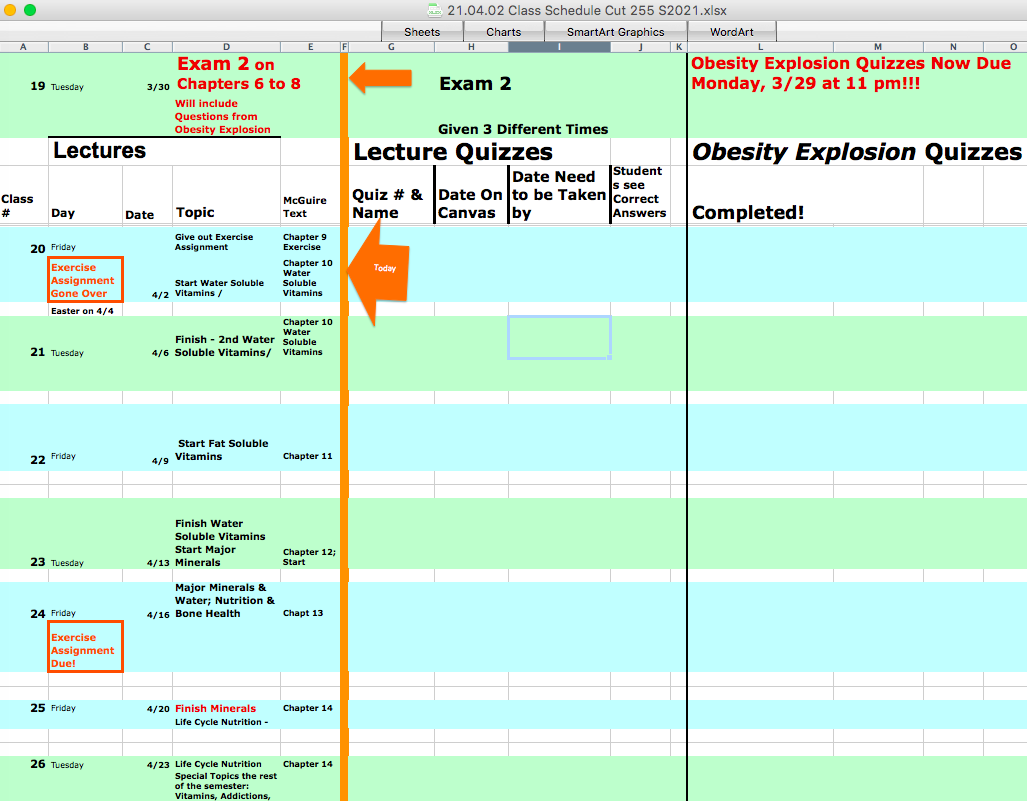Select the 'Obesity Explosion Quizzes' heading cell
Image resolution: width=1027 pixels, height=801 pixels.
pyautogui.click(x=856, y=152)
